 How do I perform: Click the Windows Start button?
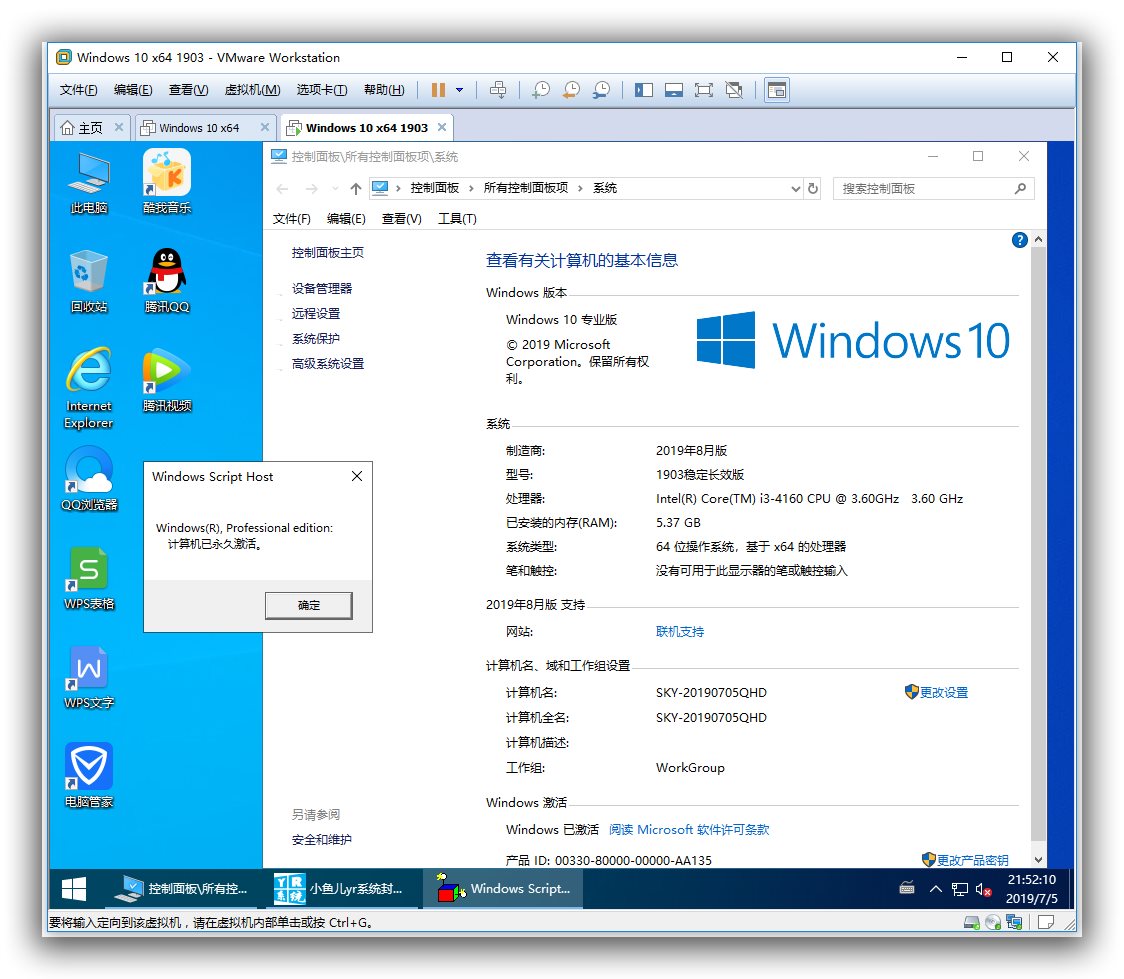pos(74,889)
